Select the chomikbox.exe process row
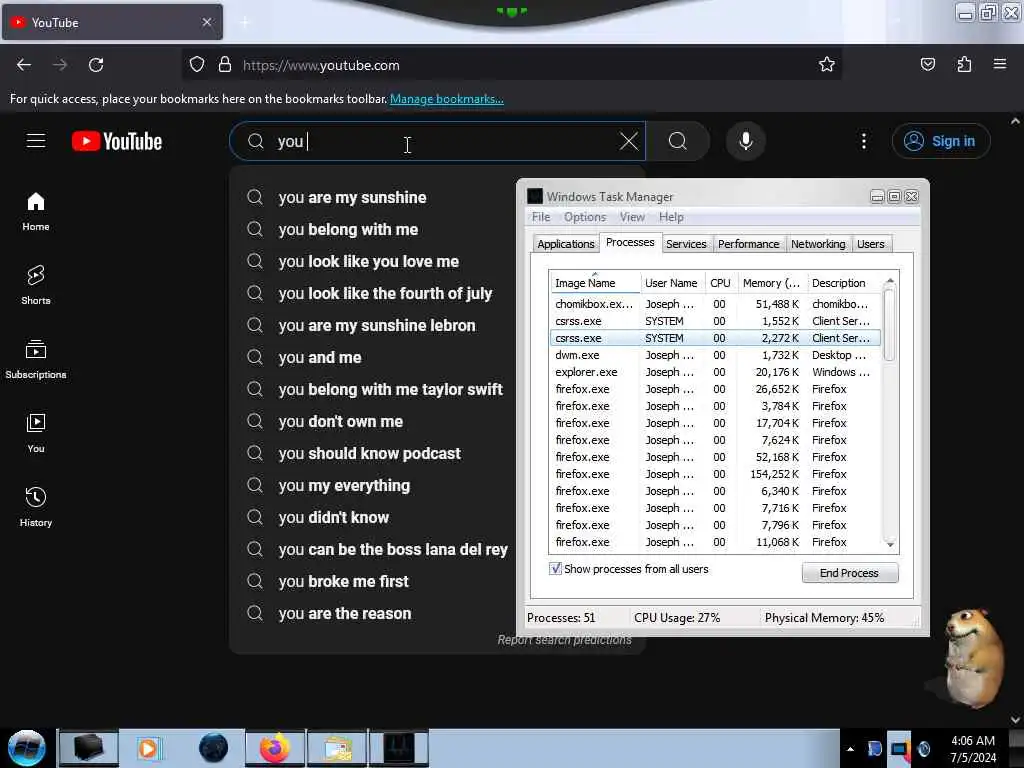 714,304
